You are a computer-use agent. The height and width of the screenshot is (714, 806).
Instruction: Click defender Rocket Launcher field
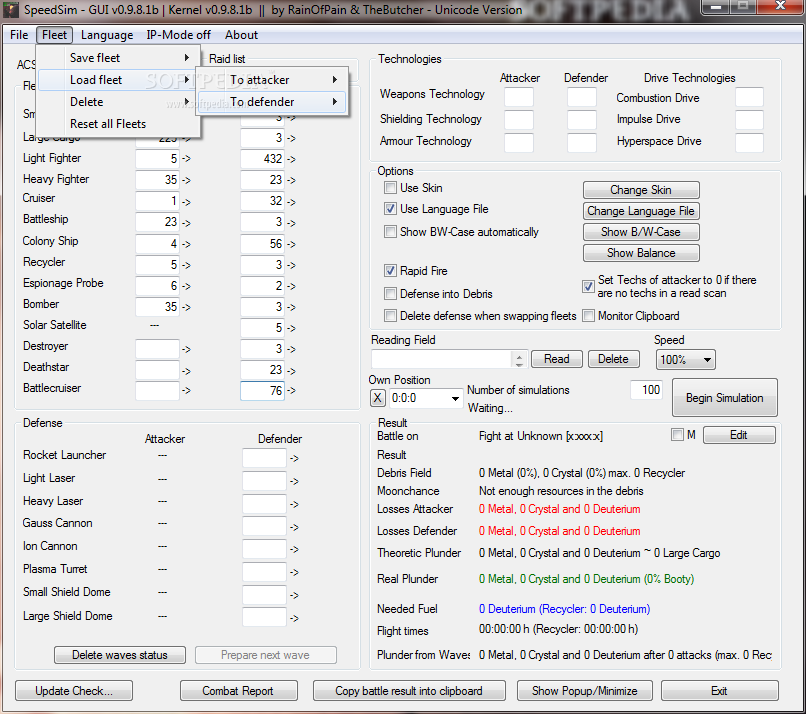point(264,457)
